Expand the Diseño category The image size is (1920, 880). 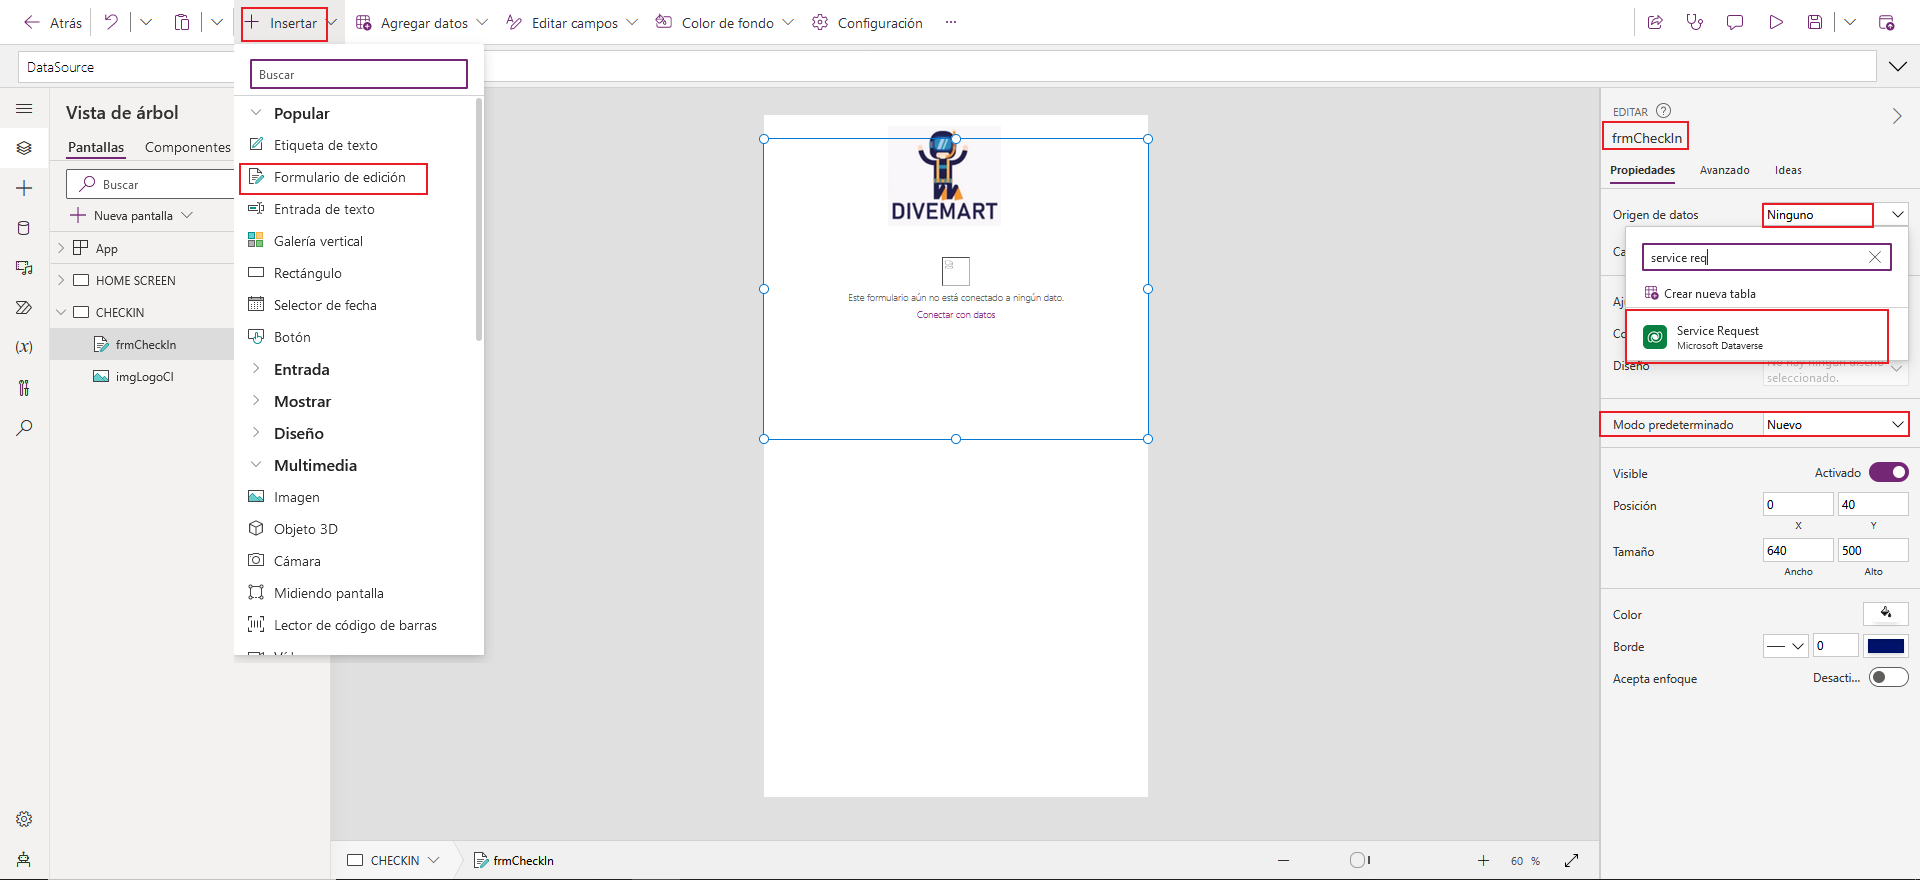pos(256,433)
